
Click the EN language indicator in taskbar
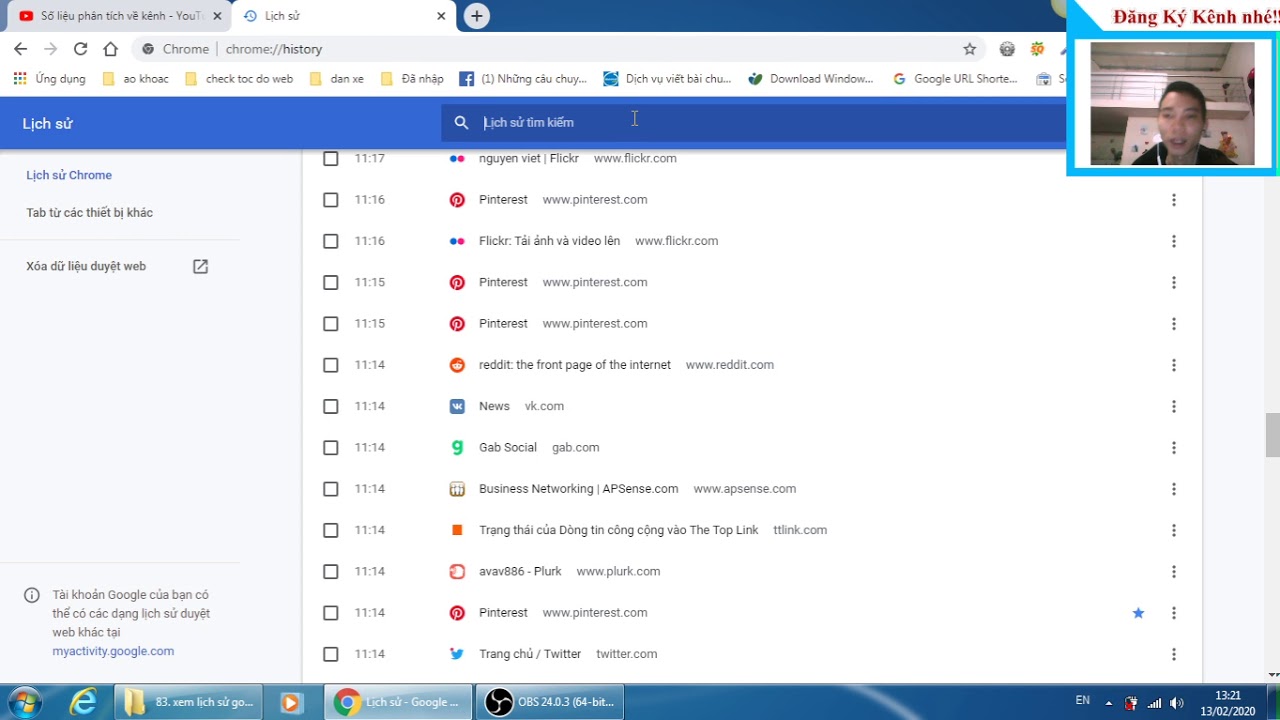[1083, 701]
